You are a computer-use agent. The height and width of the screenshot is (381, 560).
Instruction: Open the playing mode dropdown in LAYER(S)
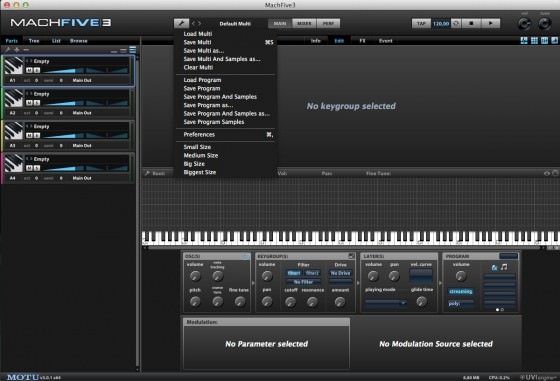tap(386, 303)
